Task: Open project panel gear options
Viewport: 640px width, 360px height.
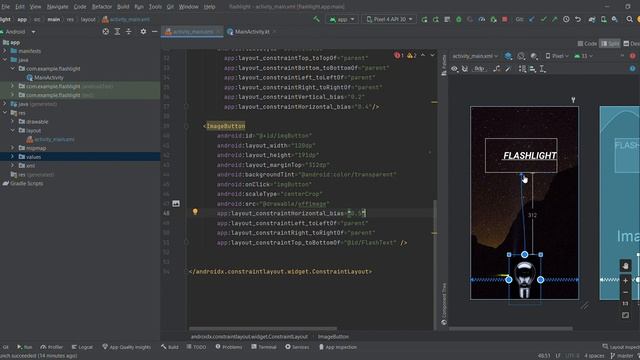Action: [143, 31]
